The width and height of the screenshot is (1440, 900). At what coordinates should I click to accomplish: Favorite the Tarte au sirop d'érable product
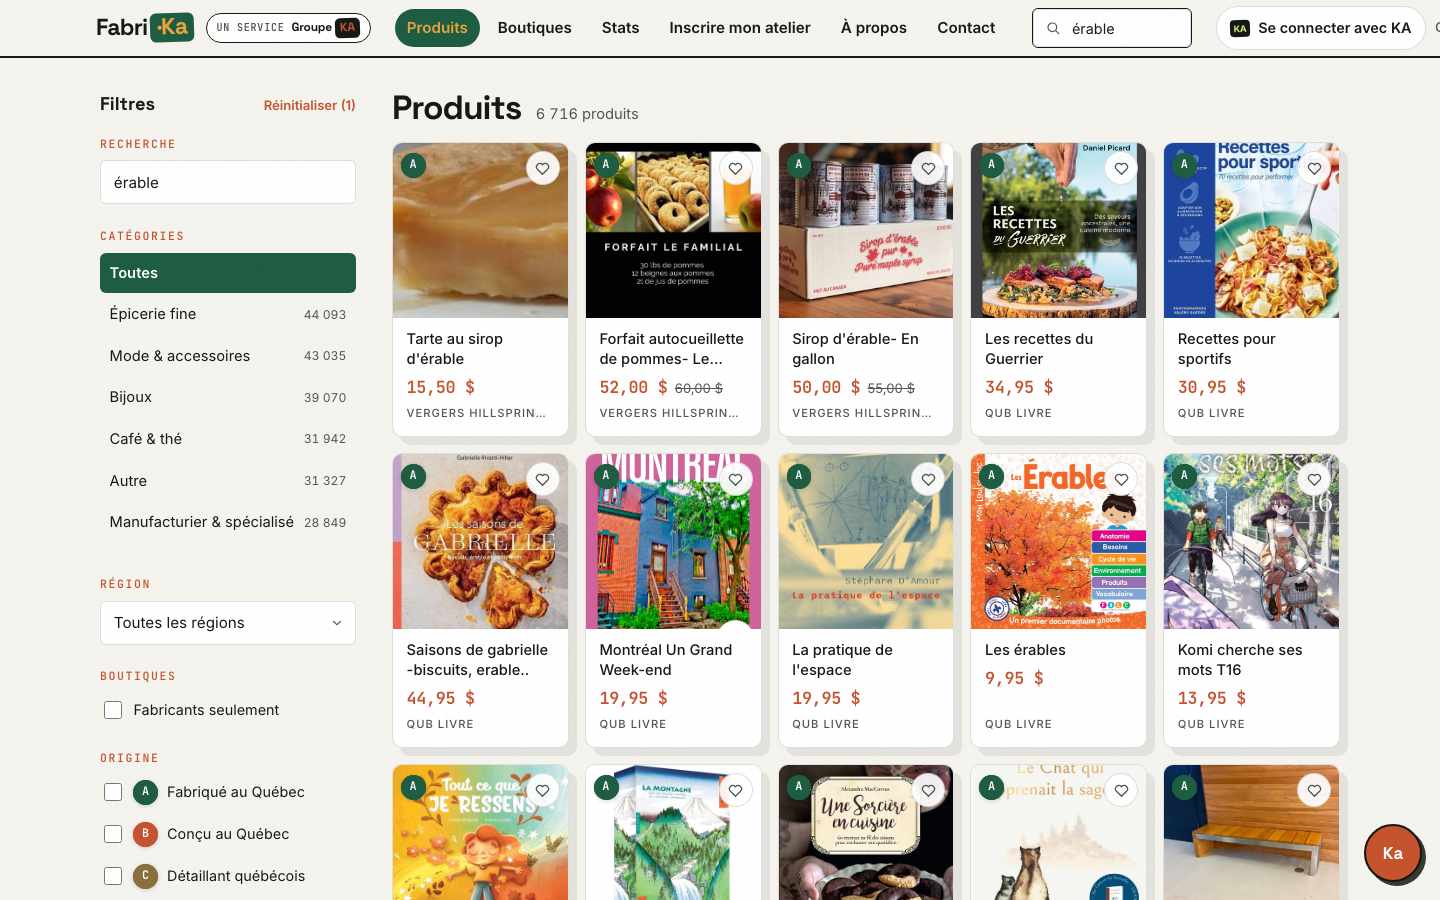[x=542, y=169]
